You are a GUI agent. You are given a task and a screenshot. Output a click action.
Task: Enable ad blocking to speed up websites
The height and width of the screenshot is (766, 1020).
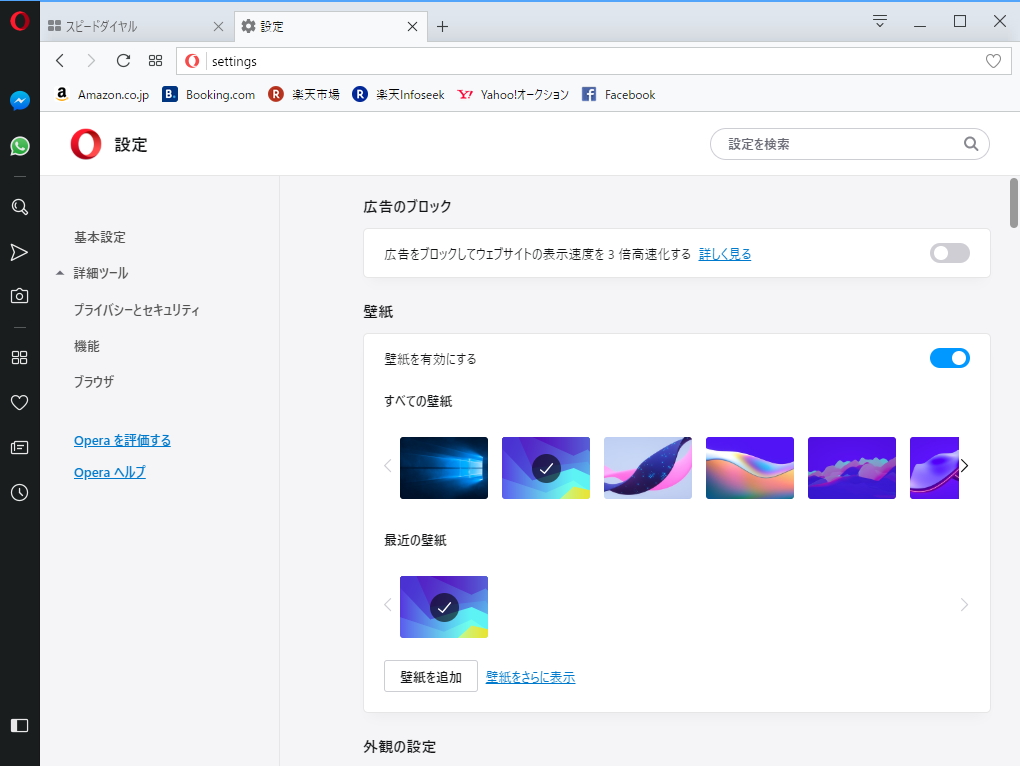click(948, 253)
